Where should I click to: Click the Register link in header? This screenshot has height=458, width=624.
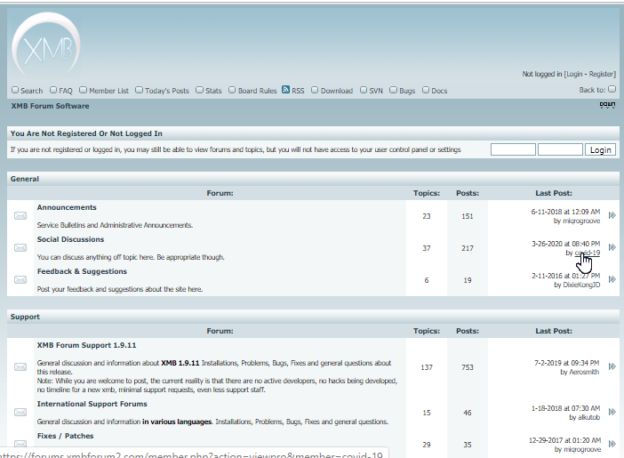[x=601, y=74]
